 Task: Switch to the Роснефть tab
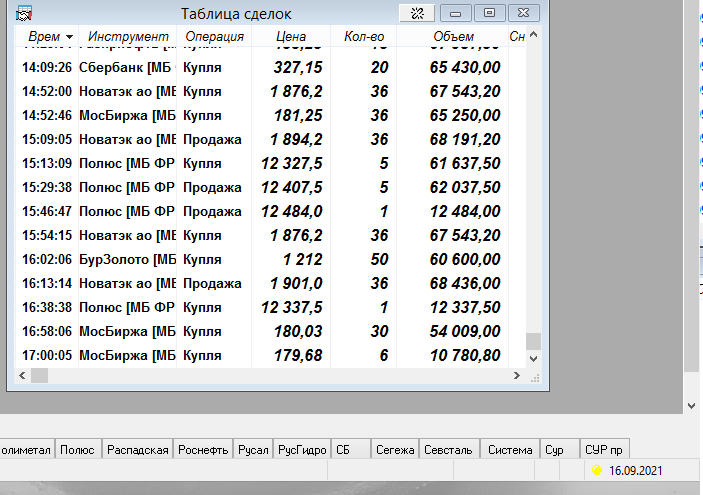(x=203, y=449)
